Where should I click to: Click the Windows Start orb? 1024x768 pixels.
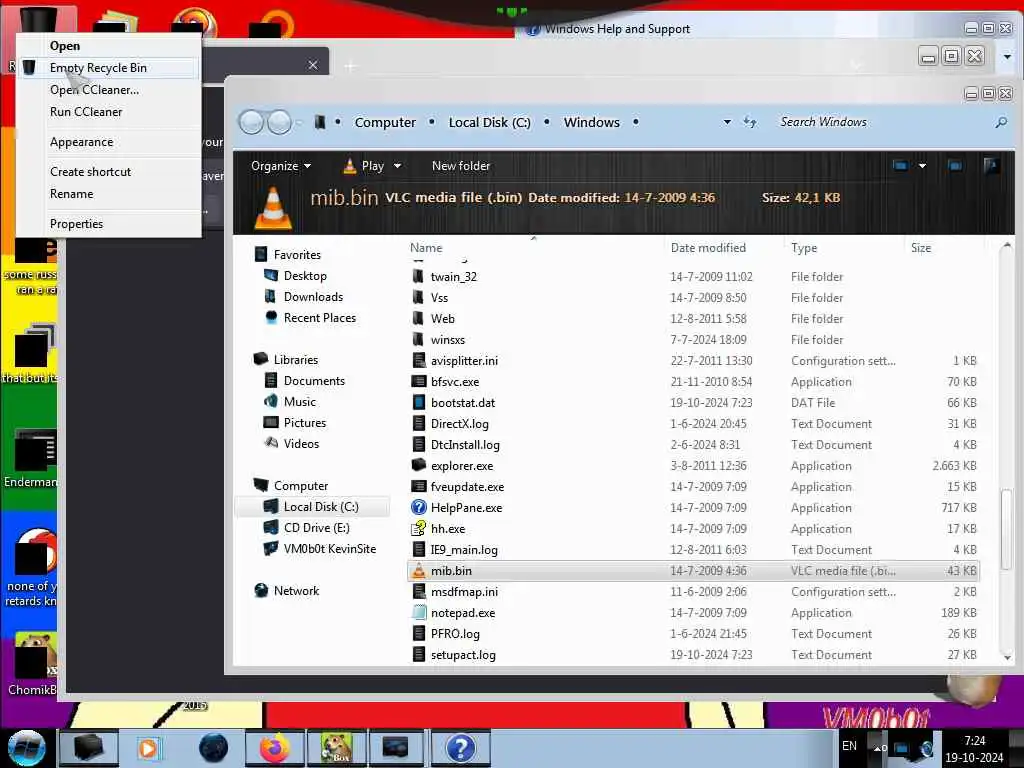click(x=26, y=748)
